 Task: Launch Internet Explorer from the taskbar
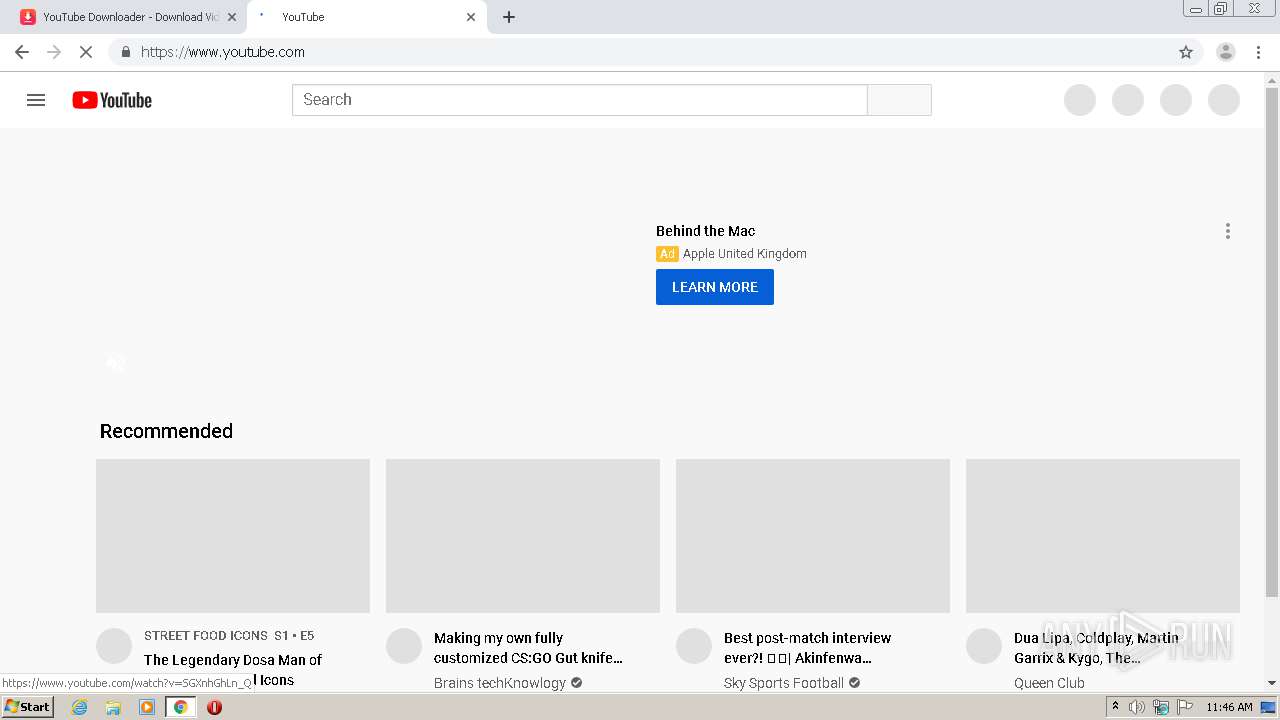pos(79,707)
